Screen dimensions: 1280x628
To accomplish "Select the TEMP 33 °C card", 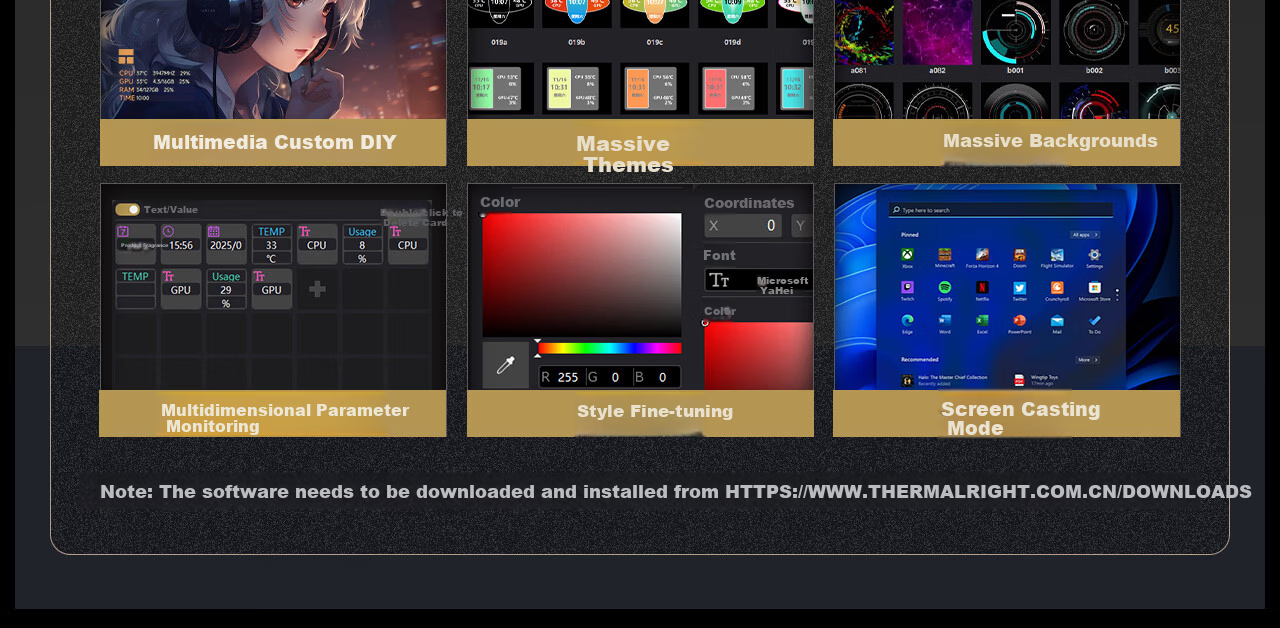I will click(271, 244).
